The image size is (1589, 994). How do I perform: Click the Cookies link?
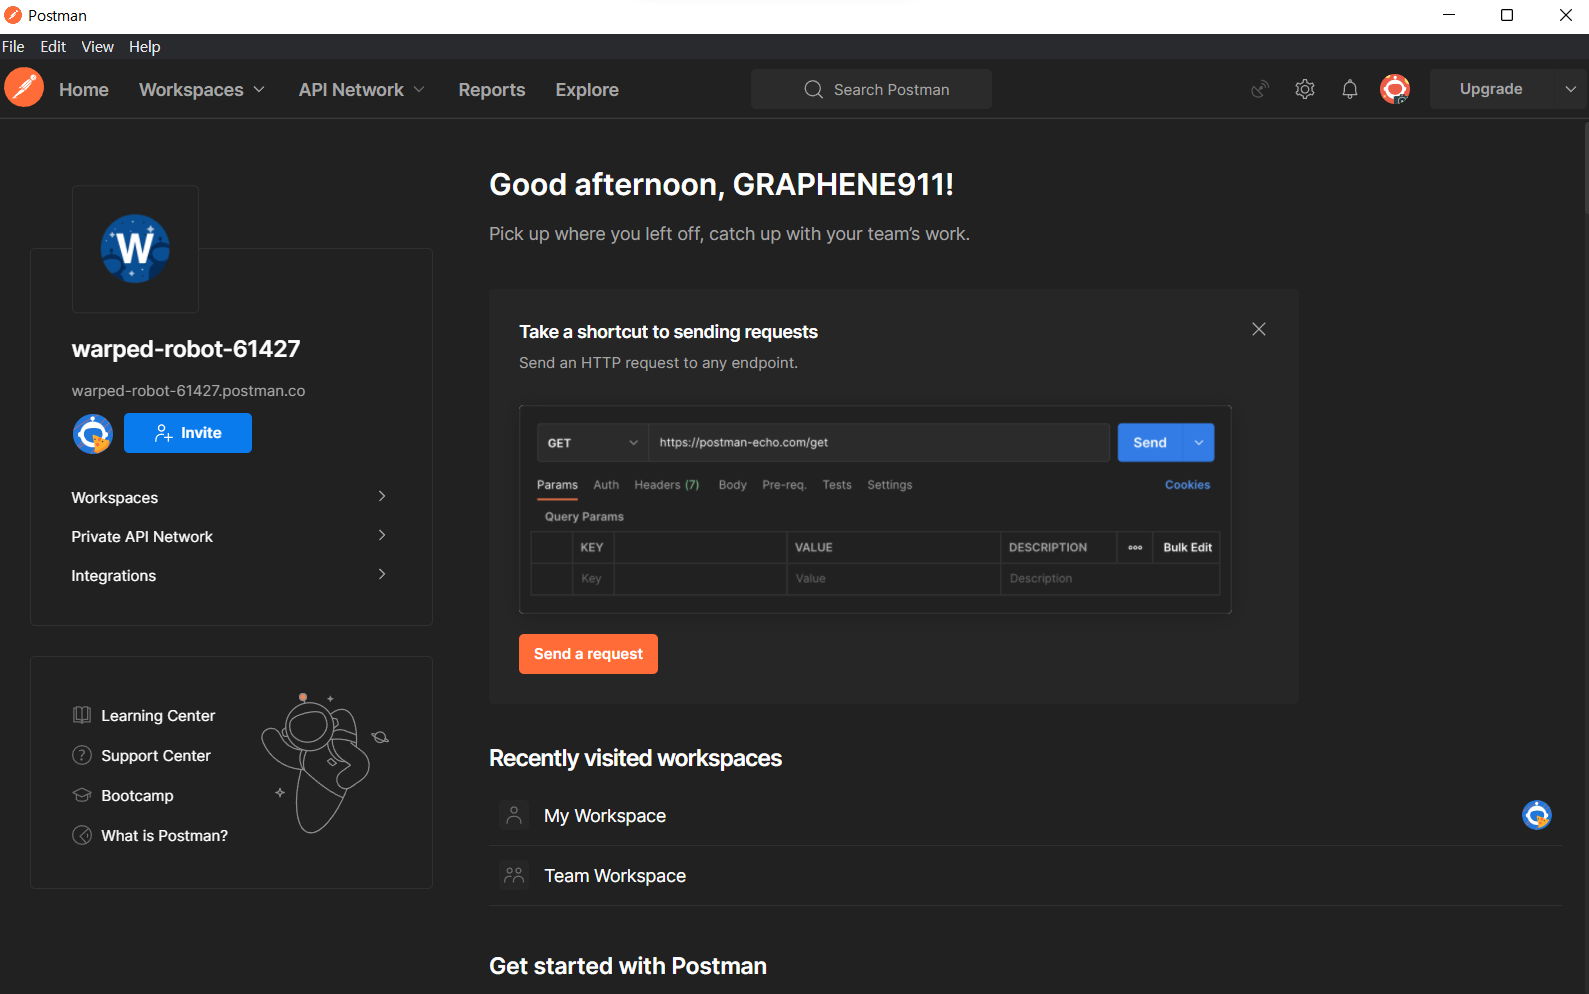pos(1187,485)
